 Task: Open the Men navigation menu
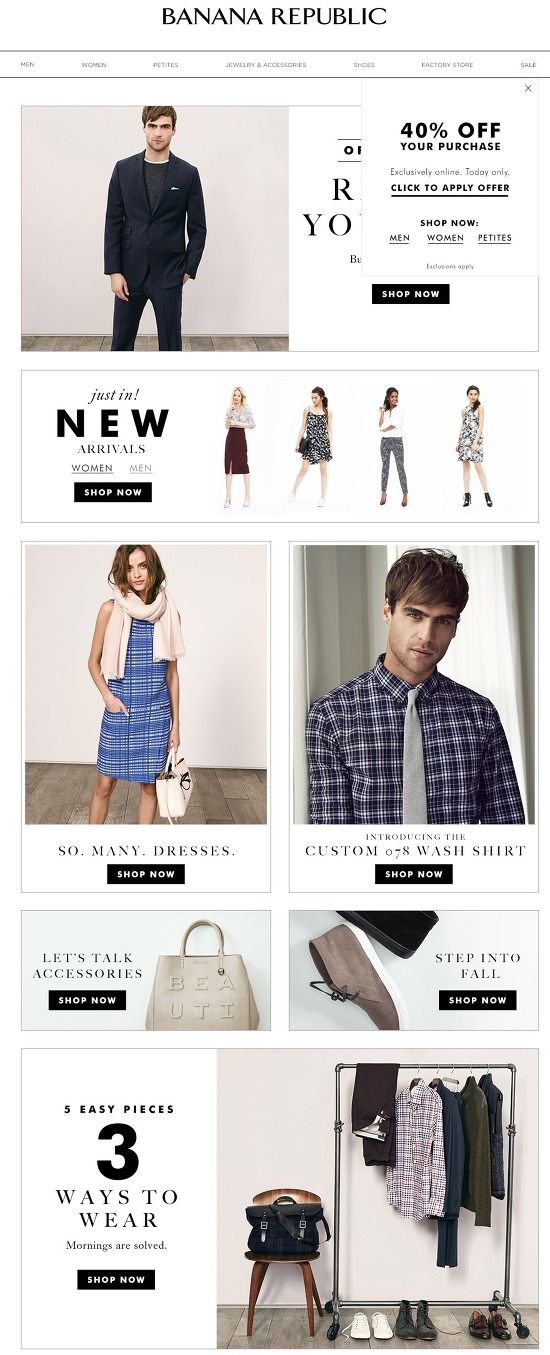pos(27,65)
